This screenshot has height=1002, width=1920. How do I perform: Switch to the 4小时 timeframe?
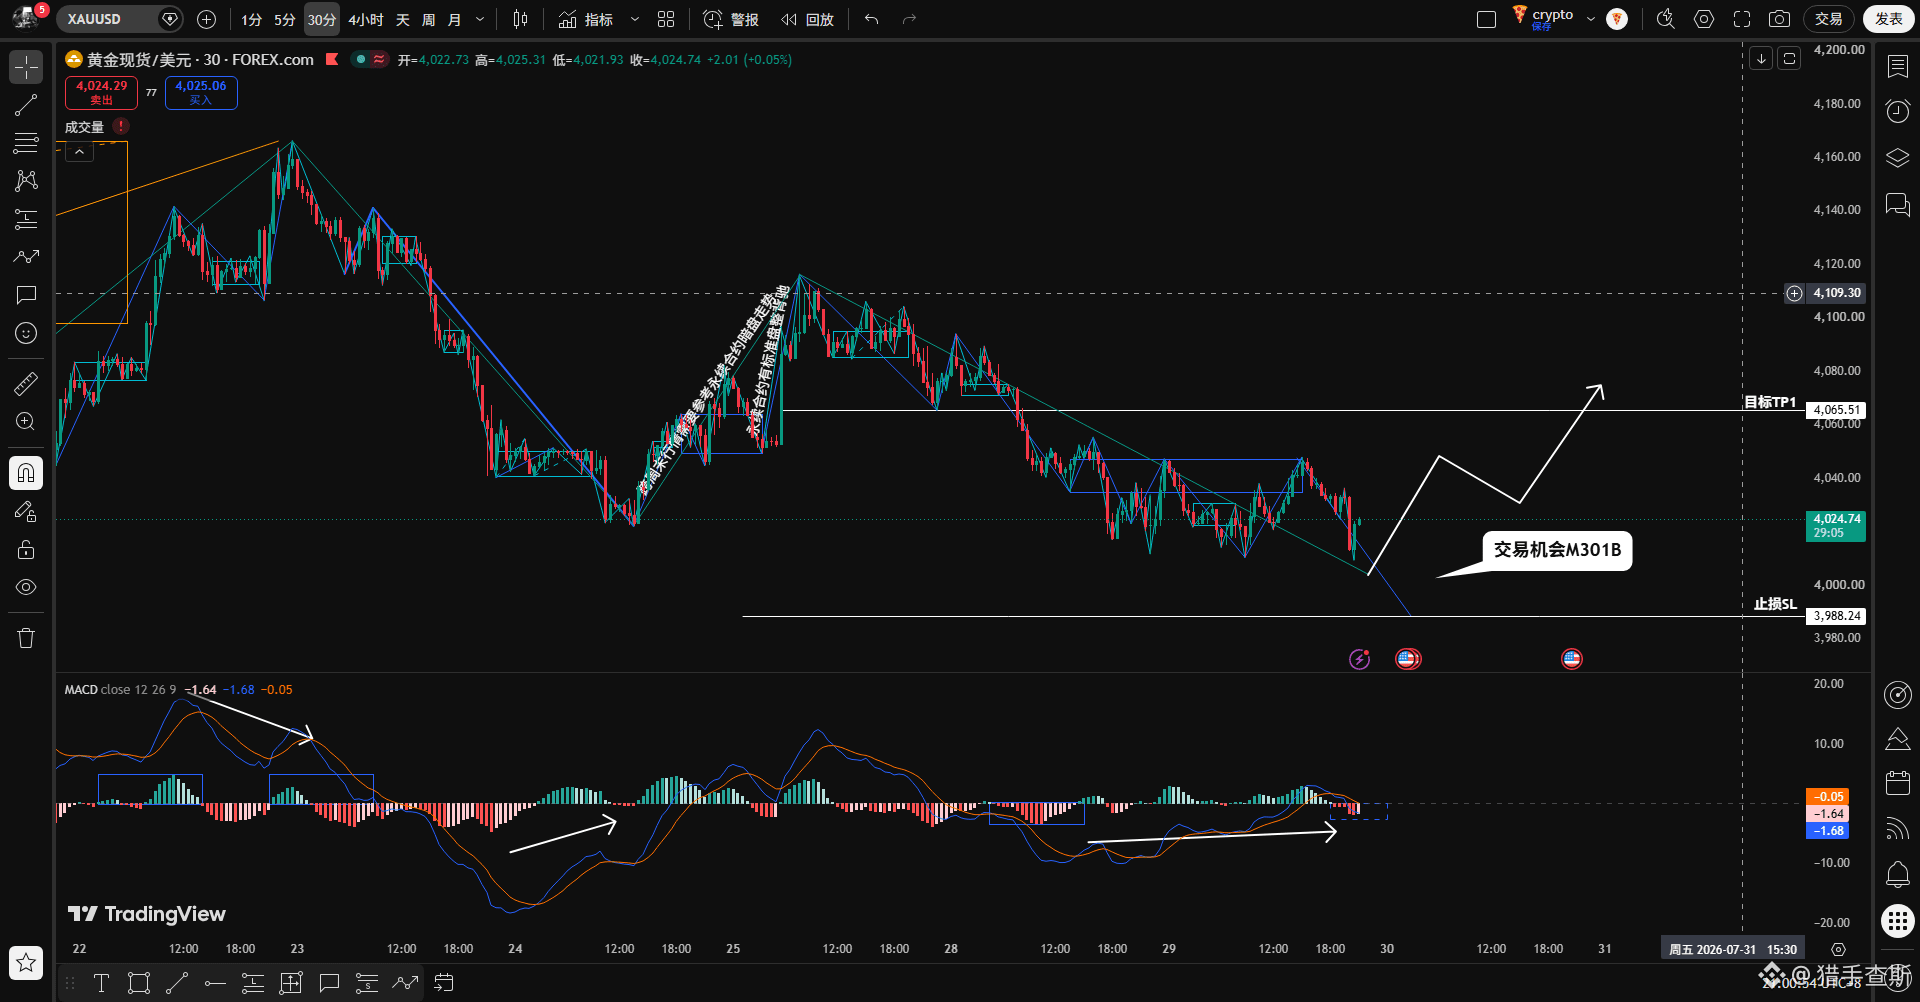pyautogui.click(x=366, y=19)
